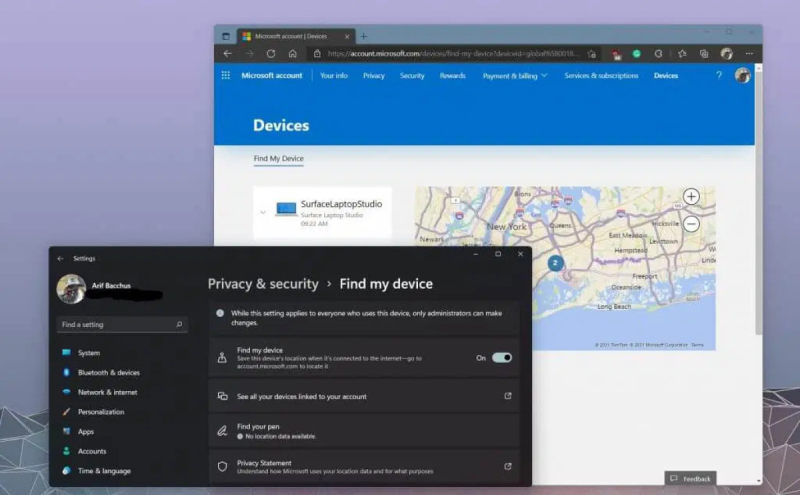
Task: Click the Find a setting search box
Action: 121,325
